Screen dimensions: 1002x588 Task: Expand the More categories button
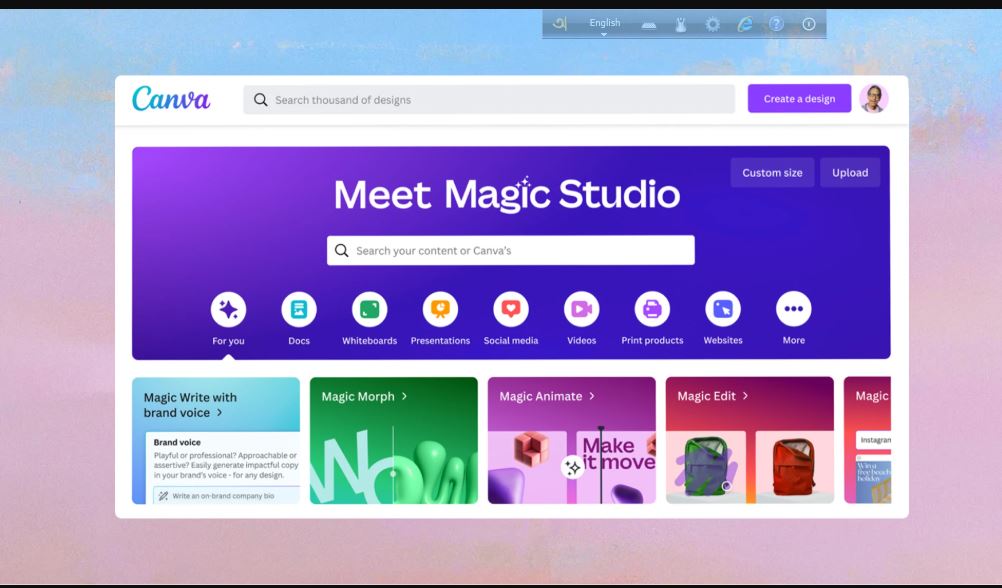click(794, 309)
